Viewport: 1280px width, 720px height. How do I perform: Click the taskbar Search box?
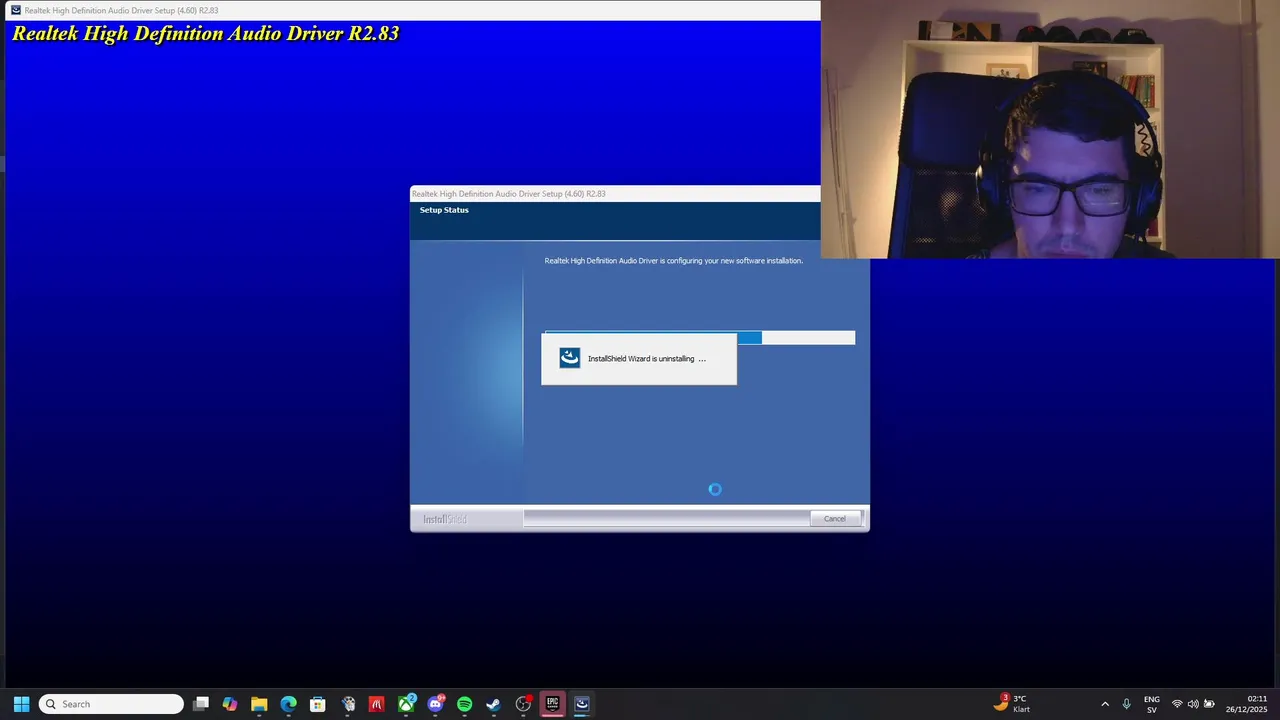point(111,704)
